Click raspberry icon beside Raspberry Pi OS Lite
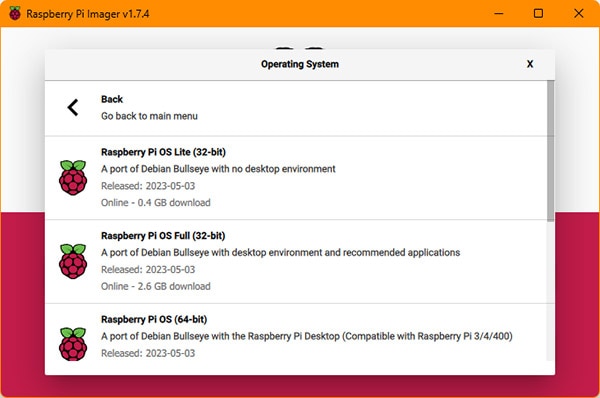Image resolution: width=600 pixels, height=398 pixels. (73, 178)
